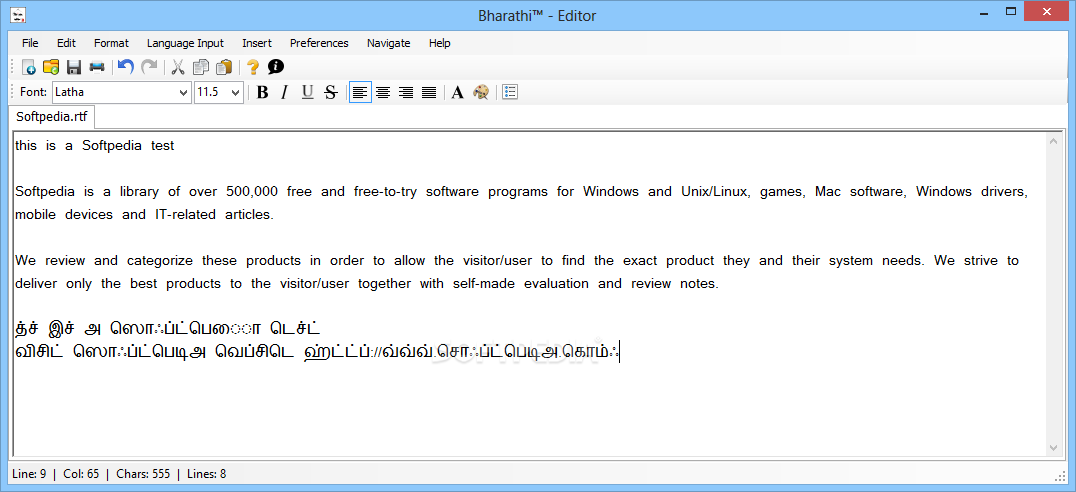The height and width of the screenshot is (492, 1076).
Task: Toggle underline formatting
Action: coord(307,92)
